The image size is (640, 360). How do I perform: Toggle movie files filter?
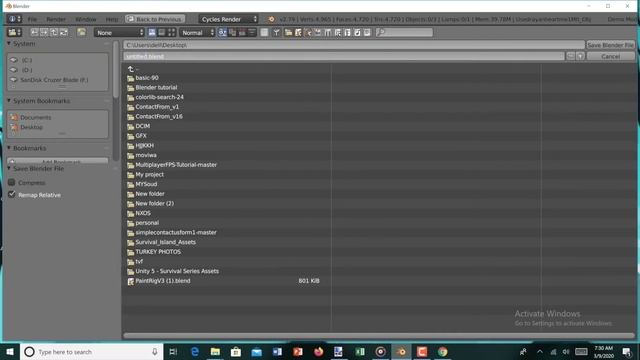(x=328, y=32)
